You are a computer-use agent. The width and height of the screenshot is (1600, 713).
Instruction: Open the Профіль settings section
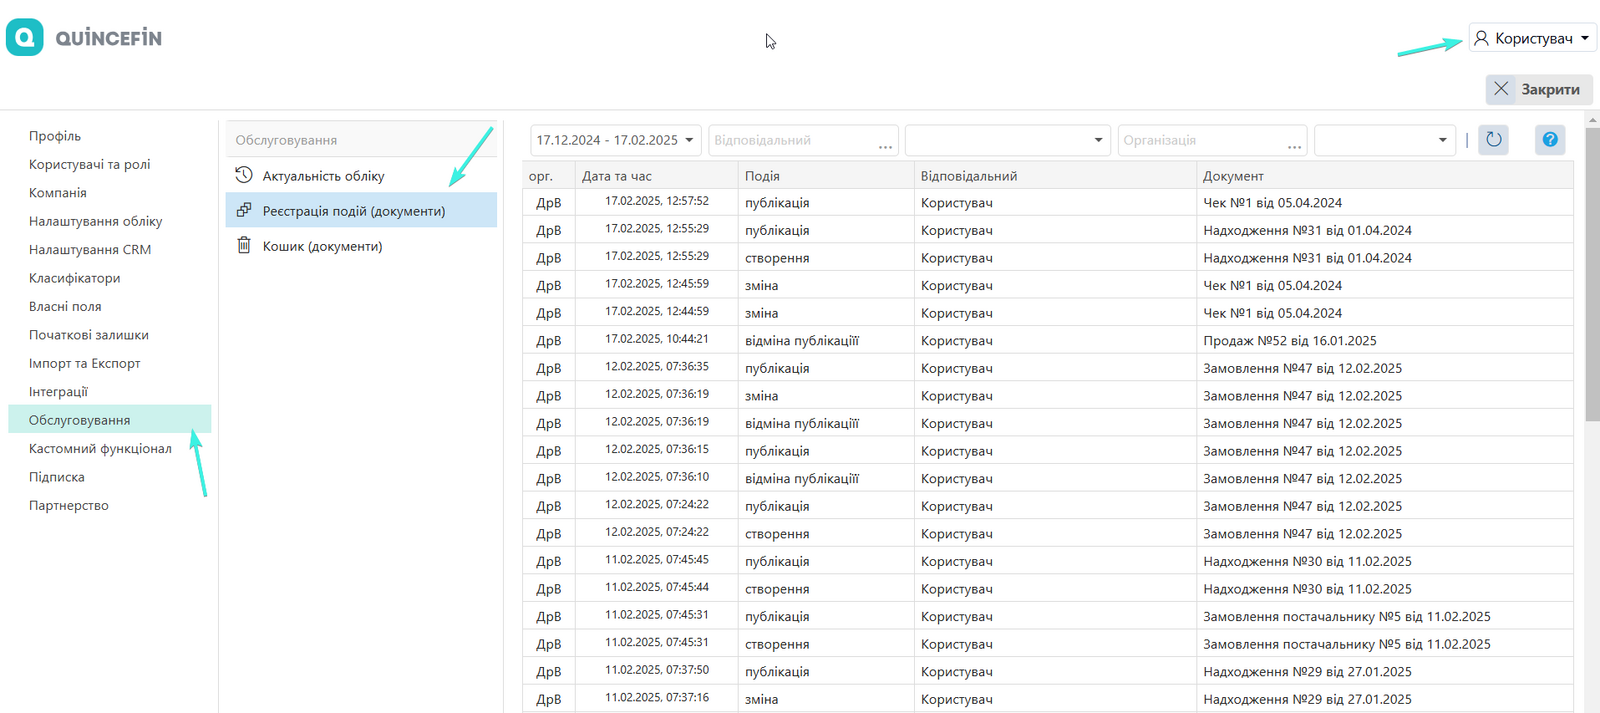(x=55, y=136)
